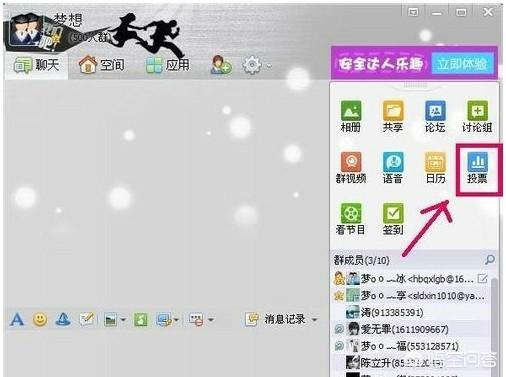The height and width of the screenshot is (377, 506).
Task: Open the 相册 album app
Action: 351,116
